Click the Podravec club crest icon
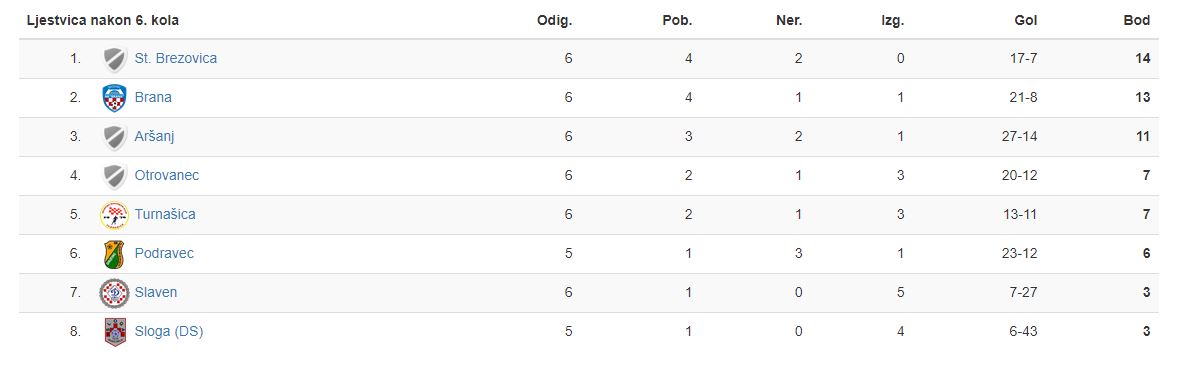Viewport: 1193px width, 368px height. click(115, 254)
